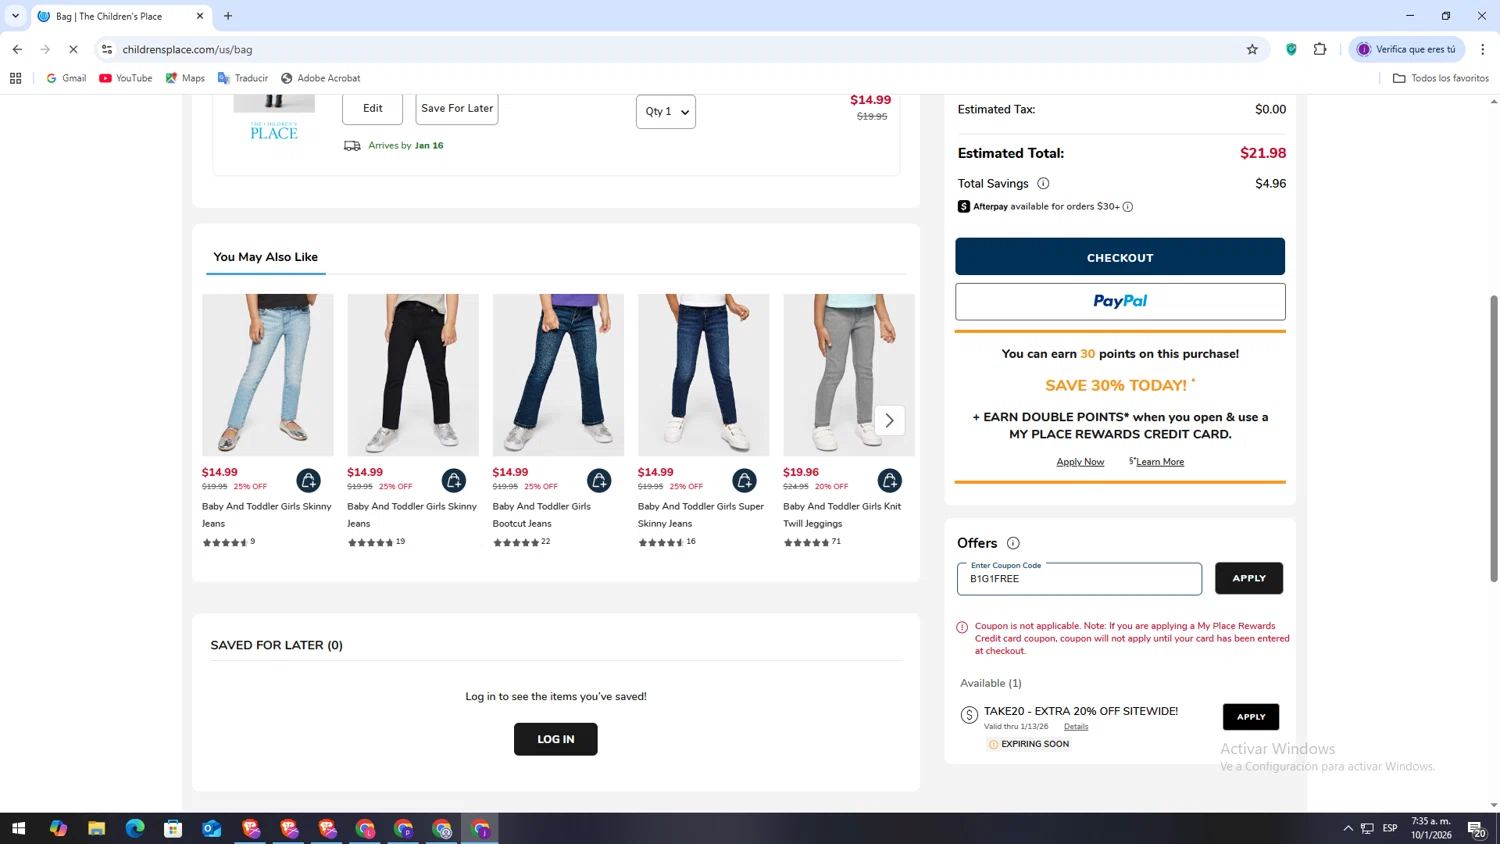Add Super Skinny Jeans to bag
This screenshot has height=844, width=1500.
(x=744, y=481)
